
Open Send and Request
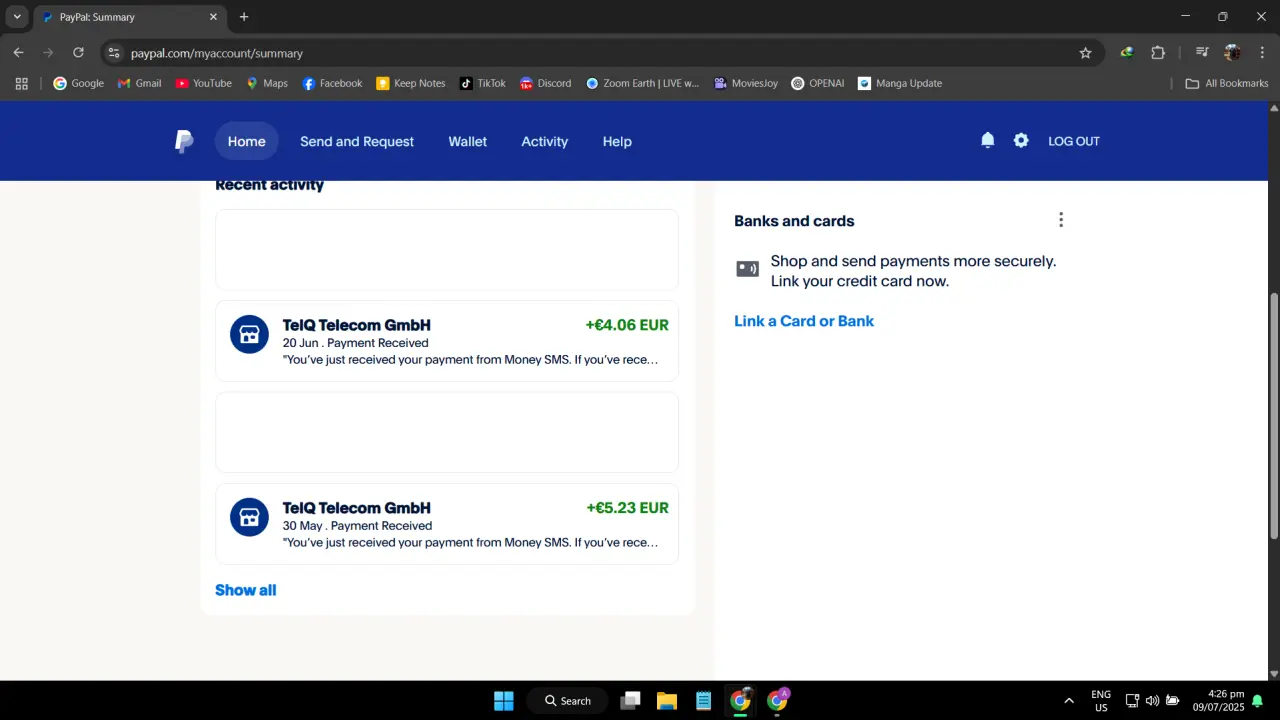click(357, 141)
